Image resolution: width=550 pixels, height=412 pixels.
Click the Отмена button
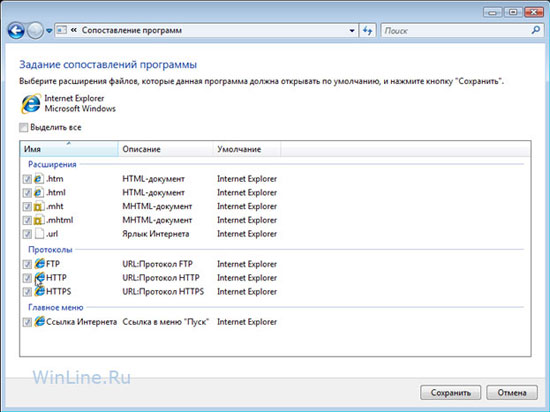(x=512, y=393)
